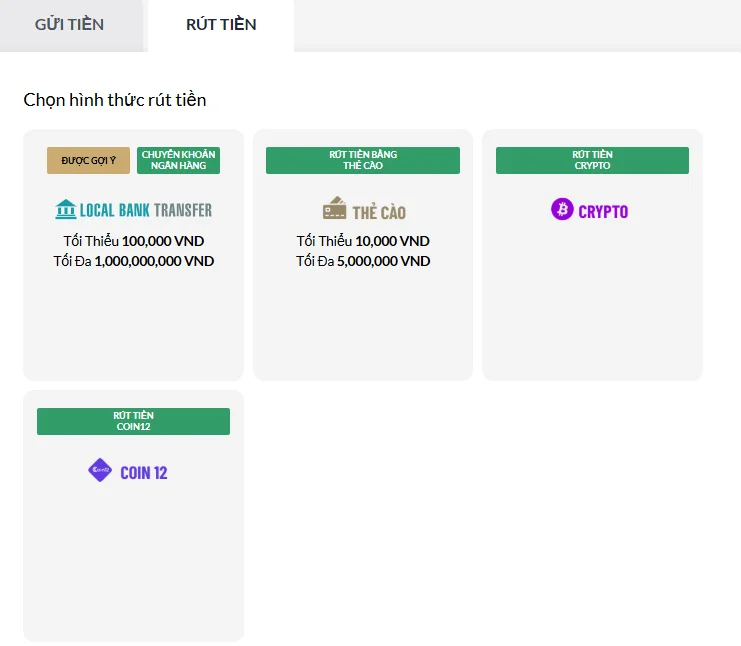Click the COIN 12 logo text

pyautogui.click(x=144, y=473)
